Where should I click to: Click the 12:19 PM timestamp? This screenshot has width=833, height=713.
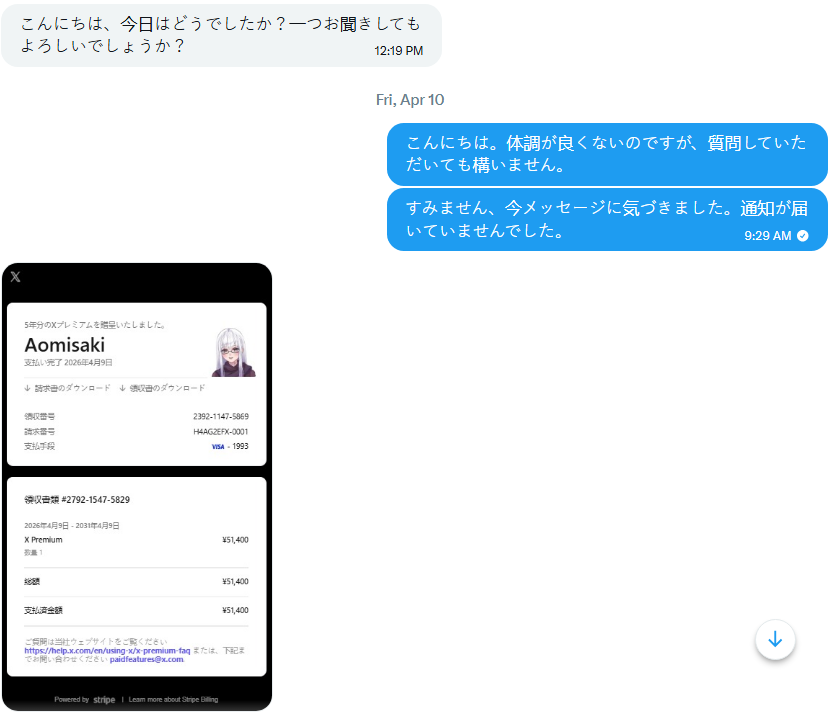click(x=398, y=51)
